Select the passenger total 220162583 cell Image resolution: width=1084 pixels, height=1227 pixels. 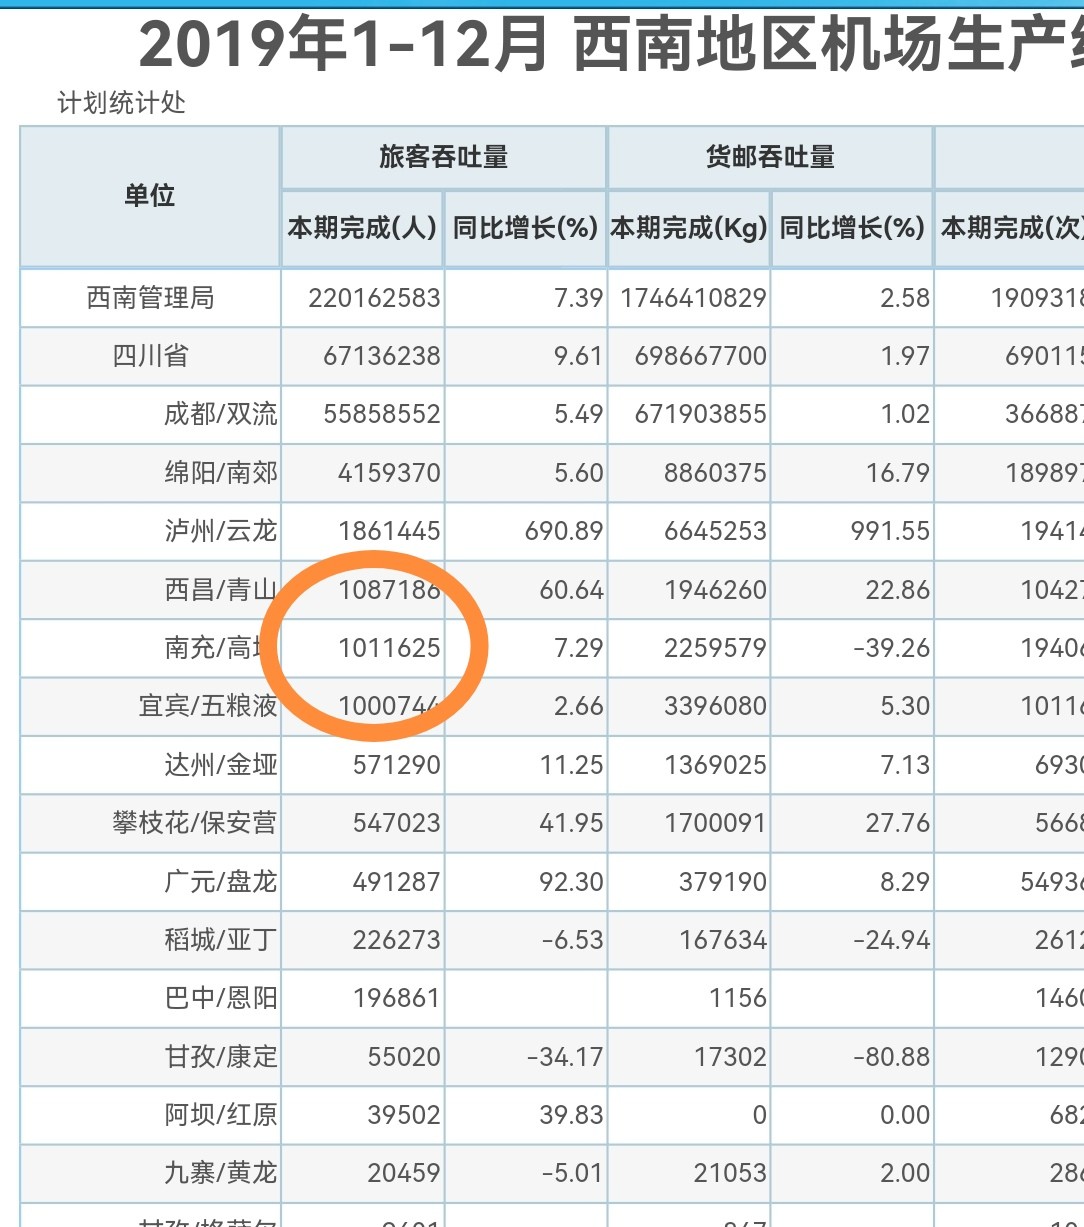(x=374, y=298)
